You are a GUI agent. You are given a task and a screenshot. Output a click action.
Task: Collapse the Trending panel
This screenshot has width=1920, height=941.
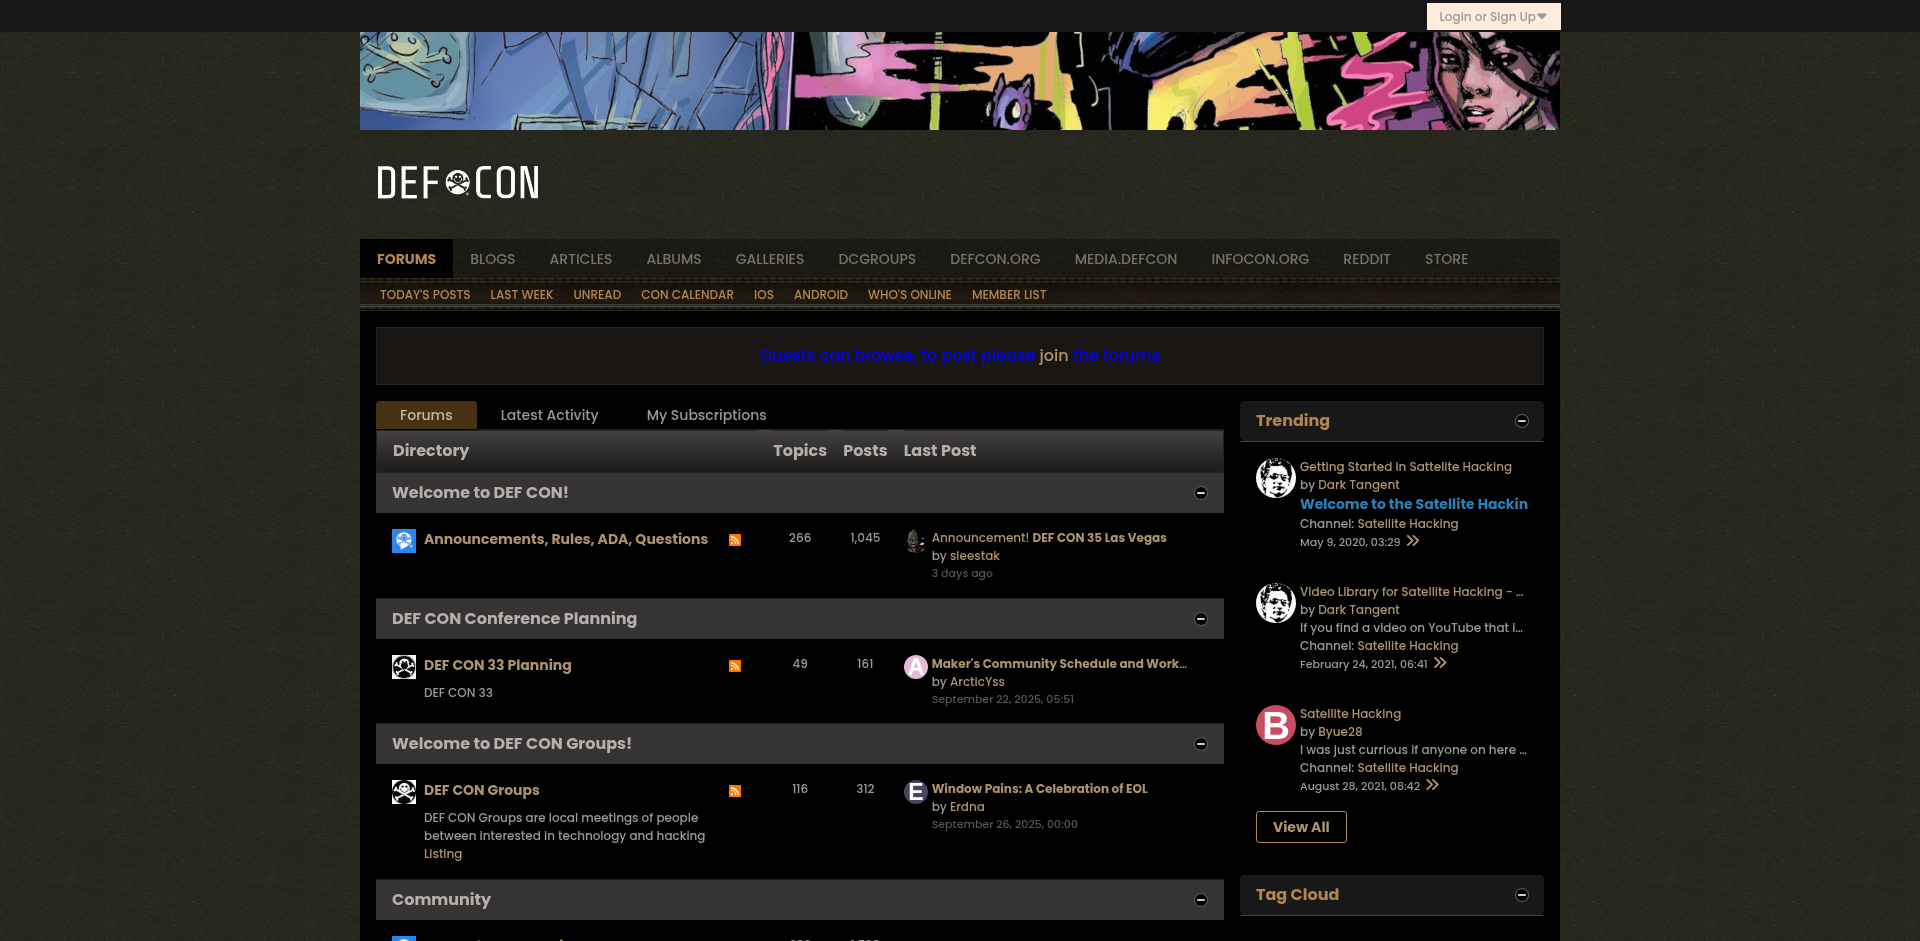coord(1521,421)
